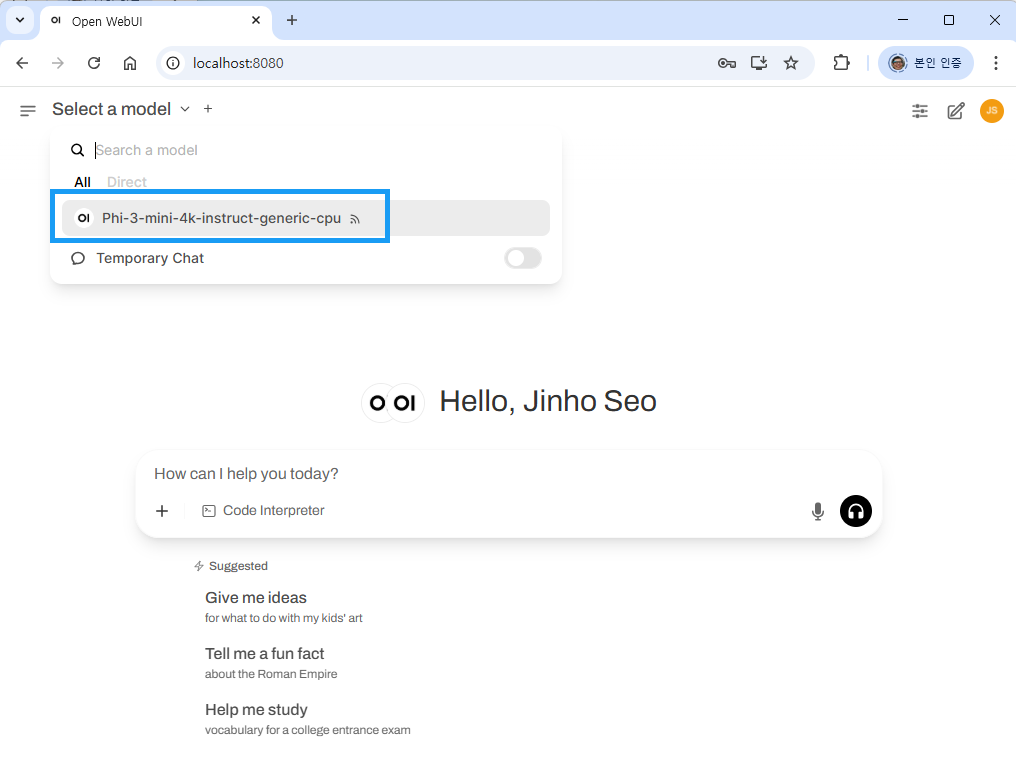Open the sidebar hamburger menu
Screen dimensions: 1016x758
(x=27, y=111)
